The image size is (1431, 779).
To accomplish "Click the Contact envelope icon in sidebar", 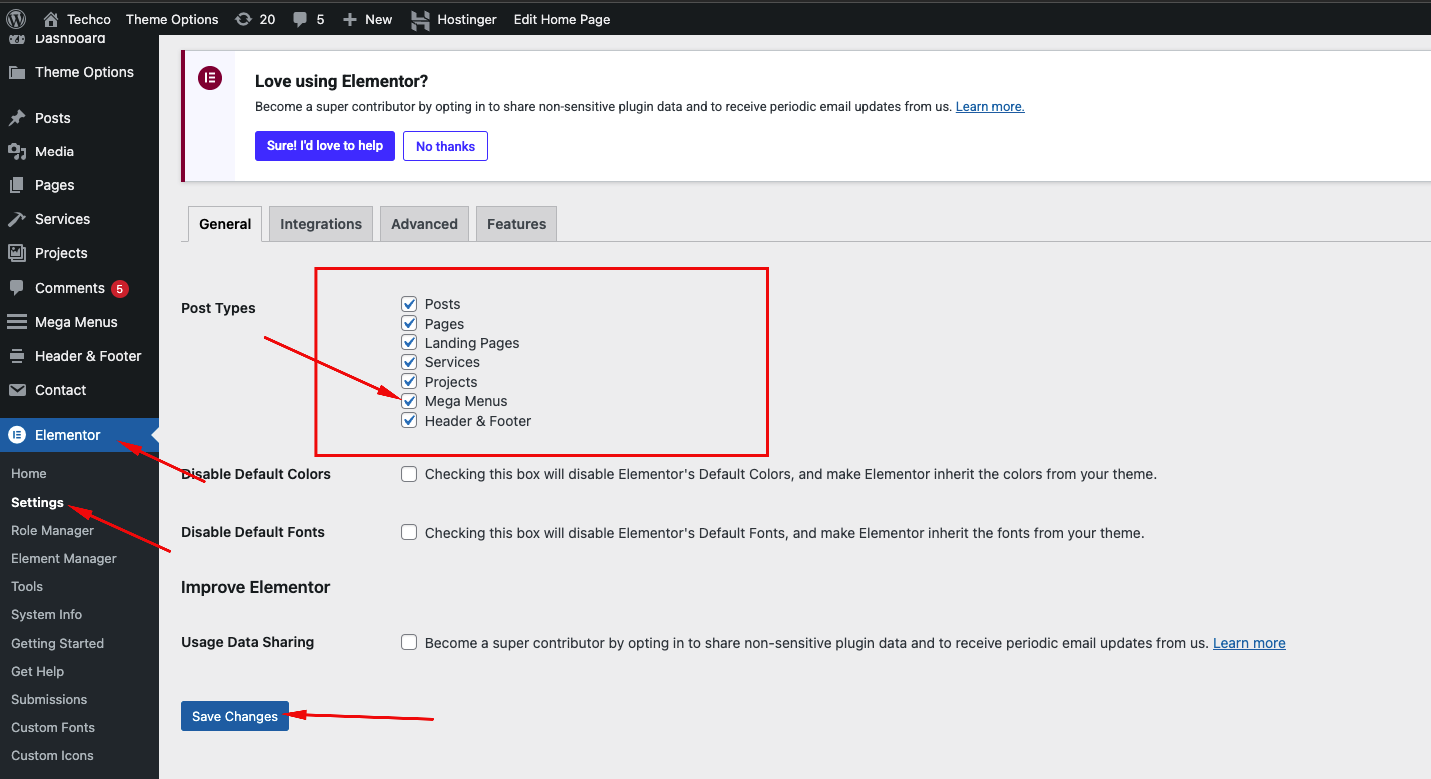I will click(x=17, y=390).
